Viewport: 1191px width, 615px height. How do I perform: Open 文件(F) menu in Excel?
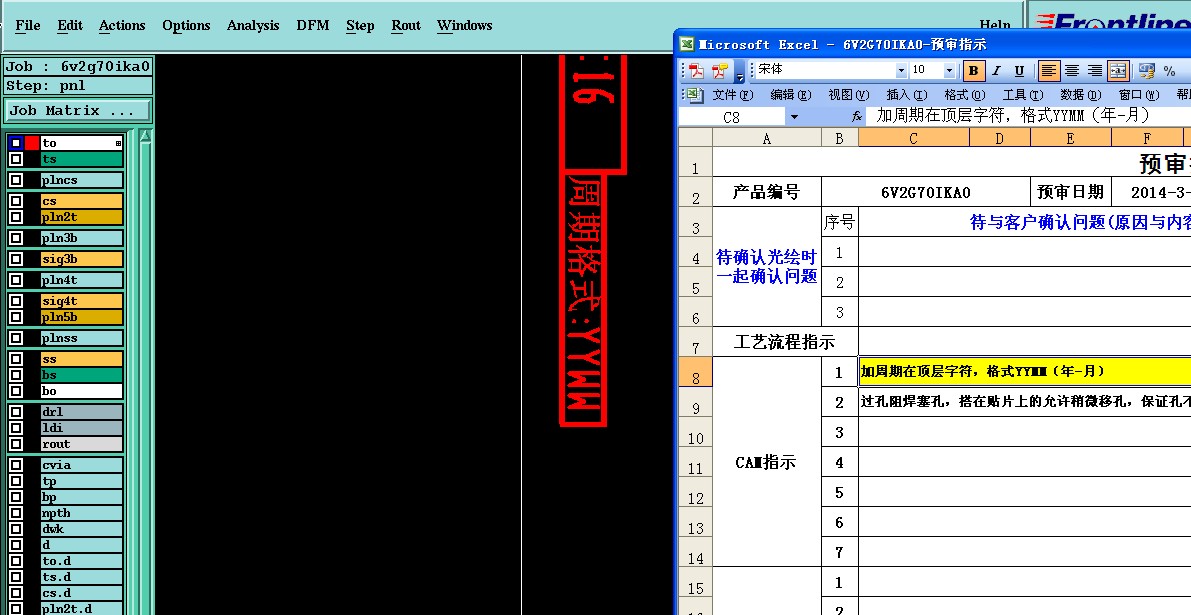tap(732, 95)
